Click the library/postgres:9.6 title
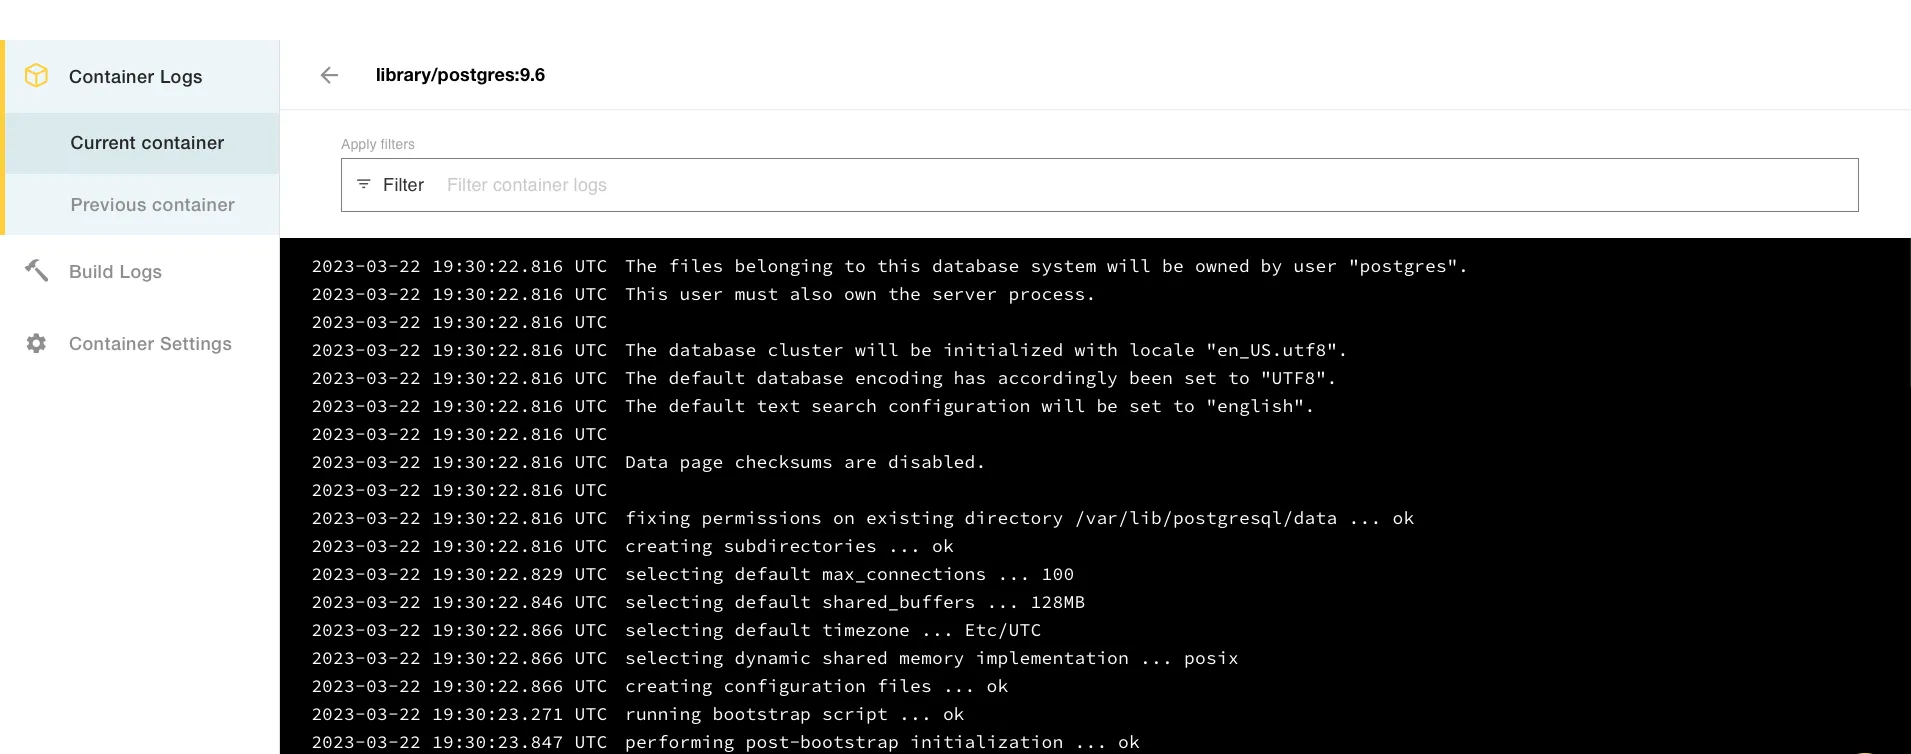The height and width of the screenshot is (754, 1911). [x=460, y=75]
